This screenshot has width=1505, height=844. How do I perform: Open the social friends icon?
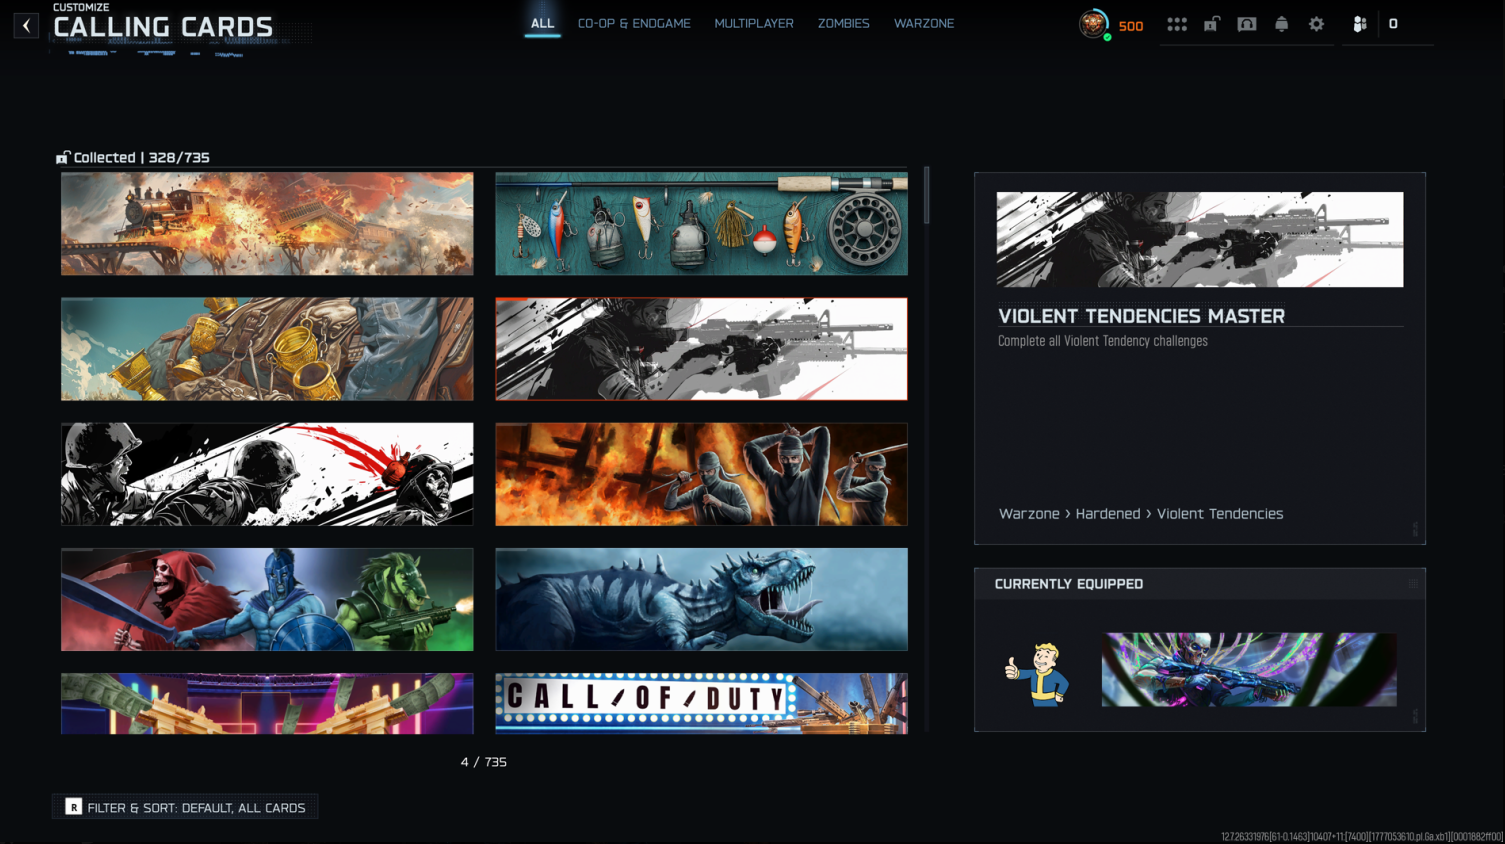click(1360, 24)
